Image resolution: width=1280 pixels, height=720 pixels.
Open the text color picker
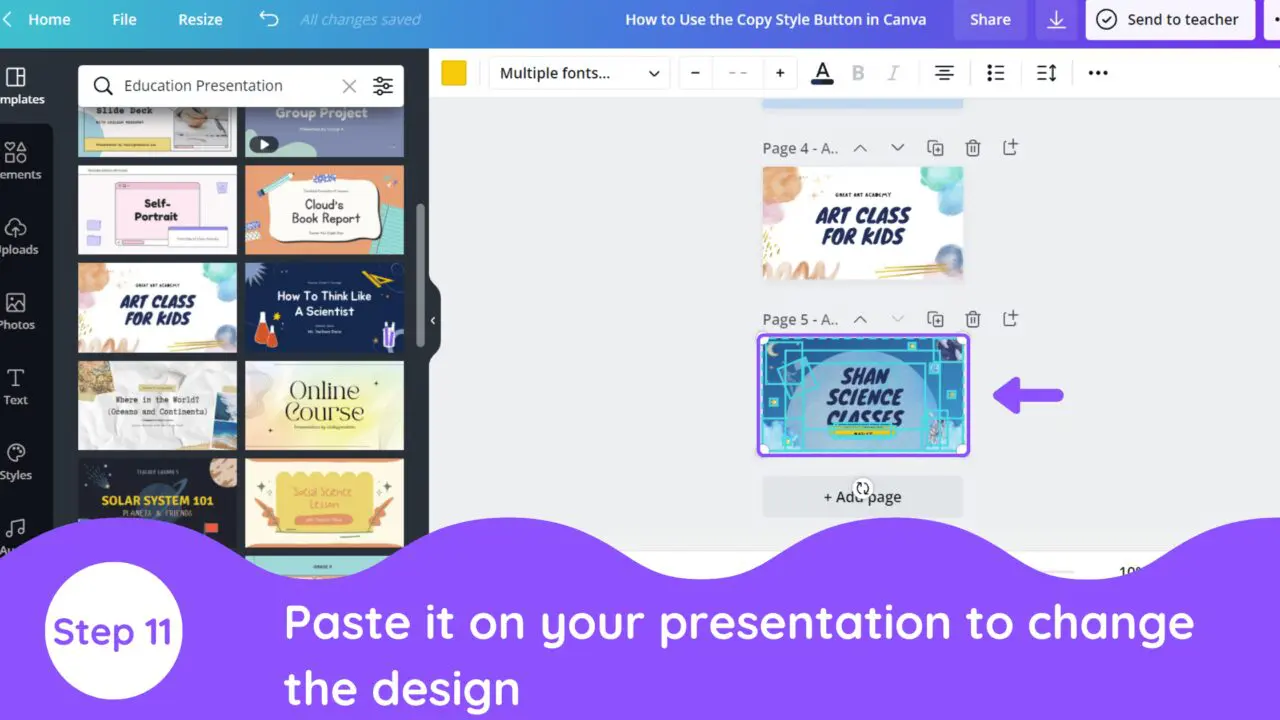pyautogui.click(x=821, y=72)
